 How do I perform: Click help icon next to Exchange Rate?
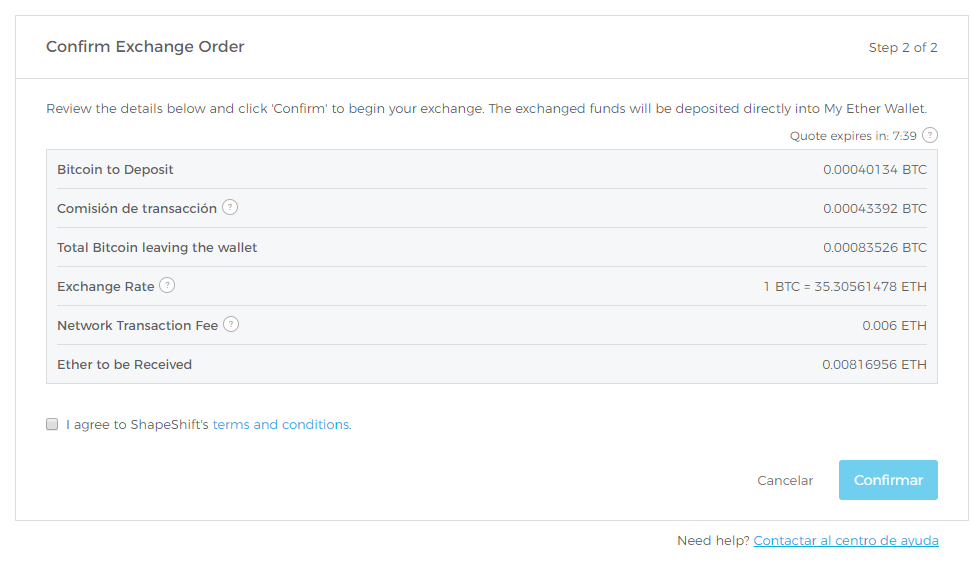(x=167, y=285)
